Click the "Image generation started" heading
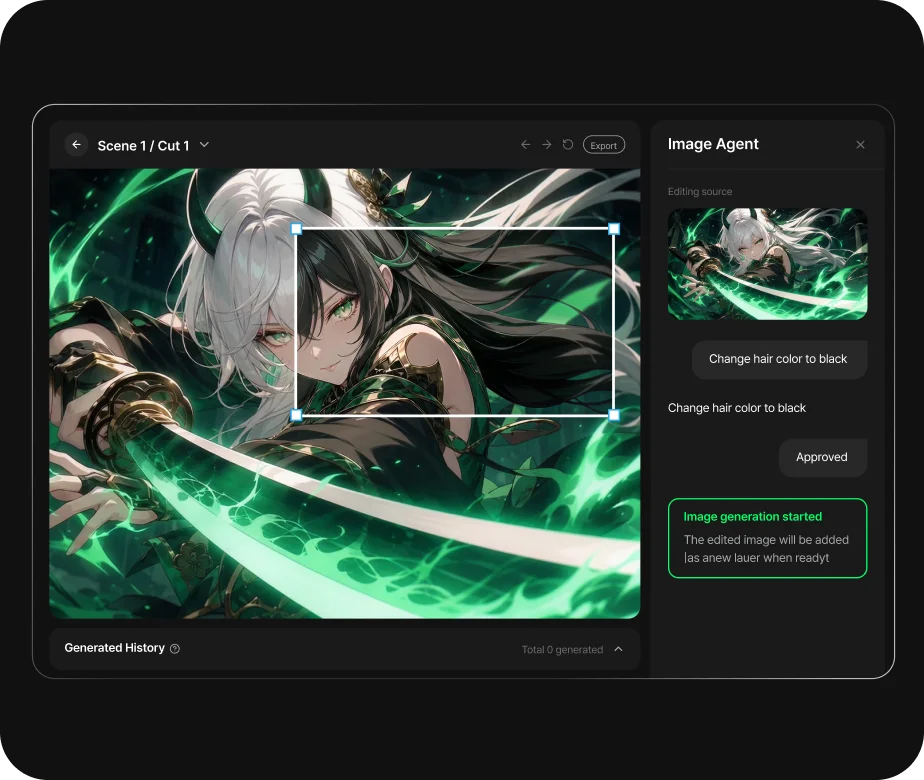This screenshot has height=780, width=924. click(x=753, y=517)
